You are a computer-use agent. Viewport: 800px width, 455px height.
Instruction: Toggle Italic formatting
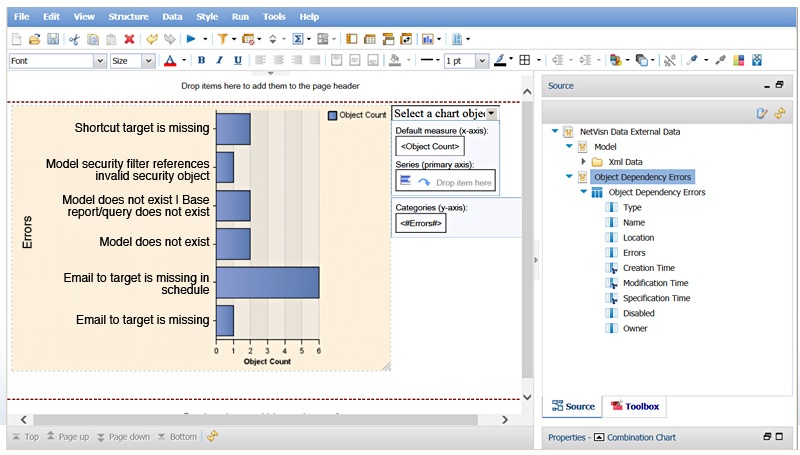pyautogui.click(x=219, y=61)
